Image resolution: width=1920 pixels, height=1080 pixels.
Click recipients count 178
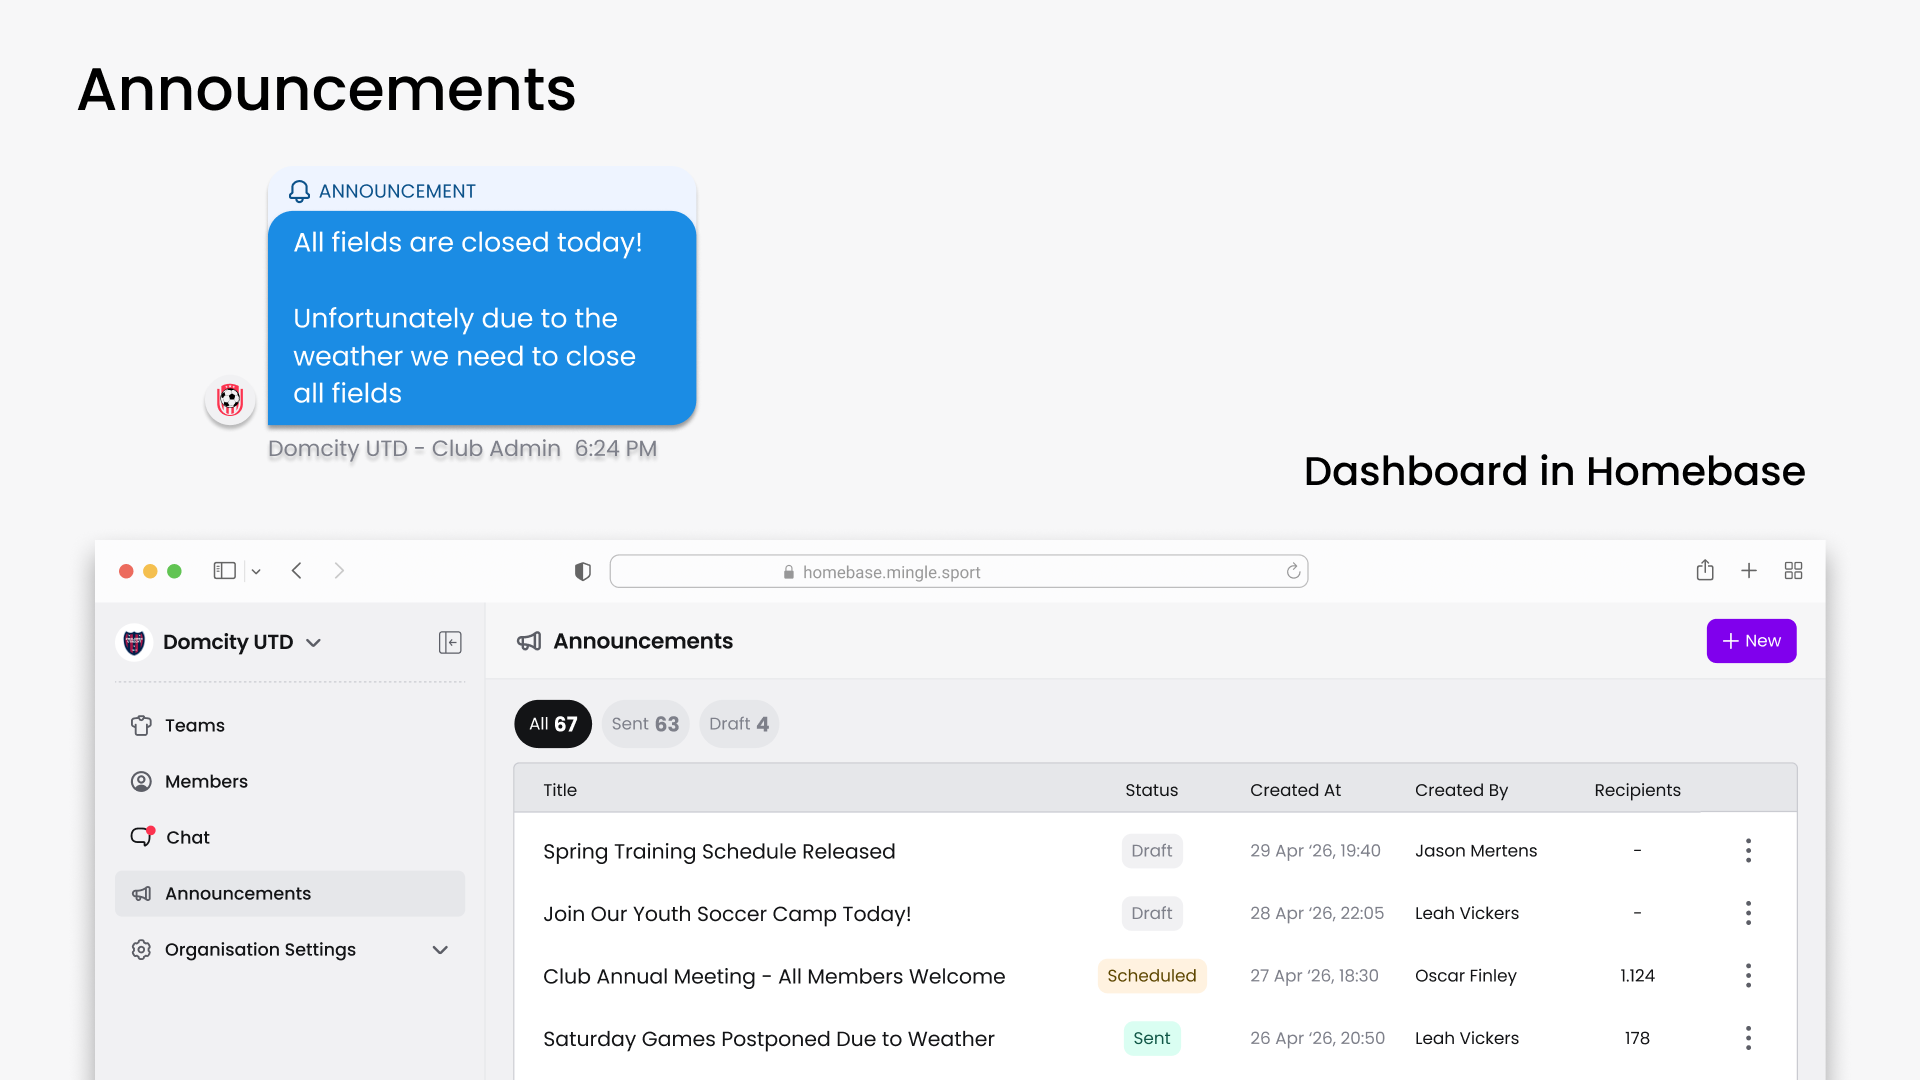1637,1038
